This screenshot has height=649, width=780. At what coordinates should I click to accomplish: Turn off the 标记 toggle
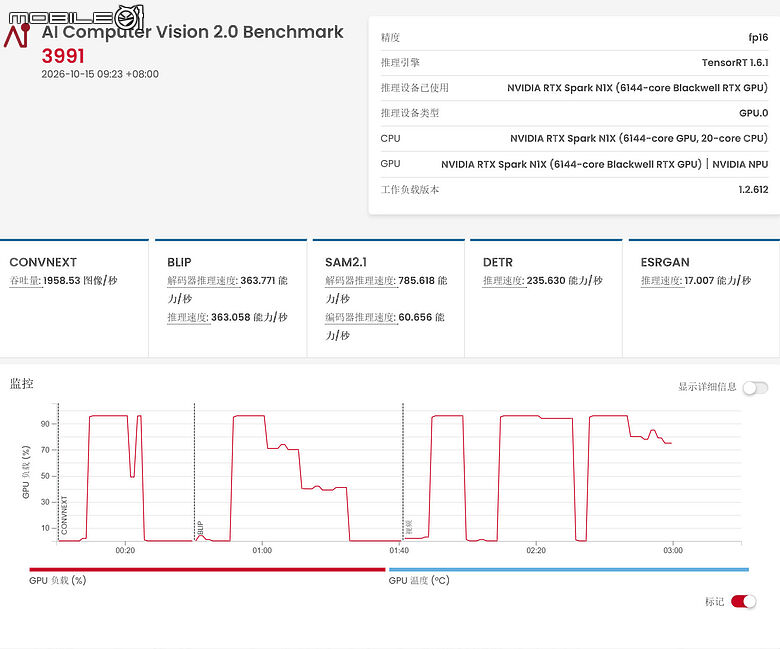tap(743, 601)
